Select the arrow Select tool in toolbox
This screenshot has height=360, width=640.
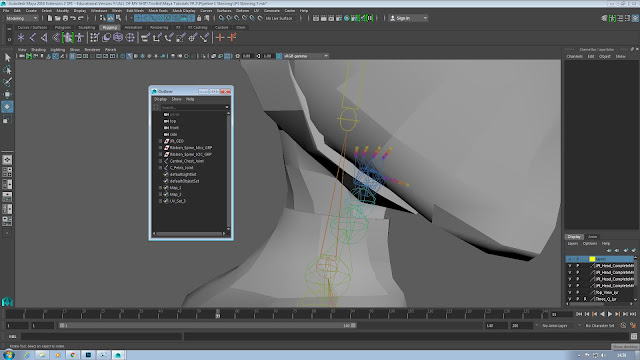(7, 58)
